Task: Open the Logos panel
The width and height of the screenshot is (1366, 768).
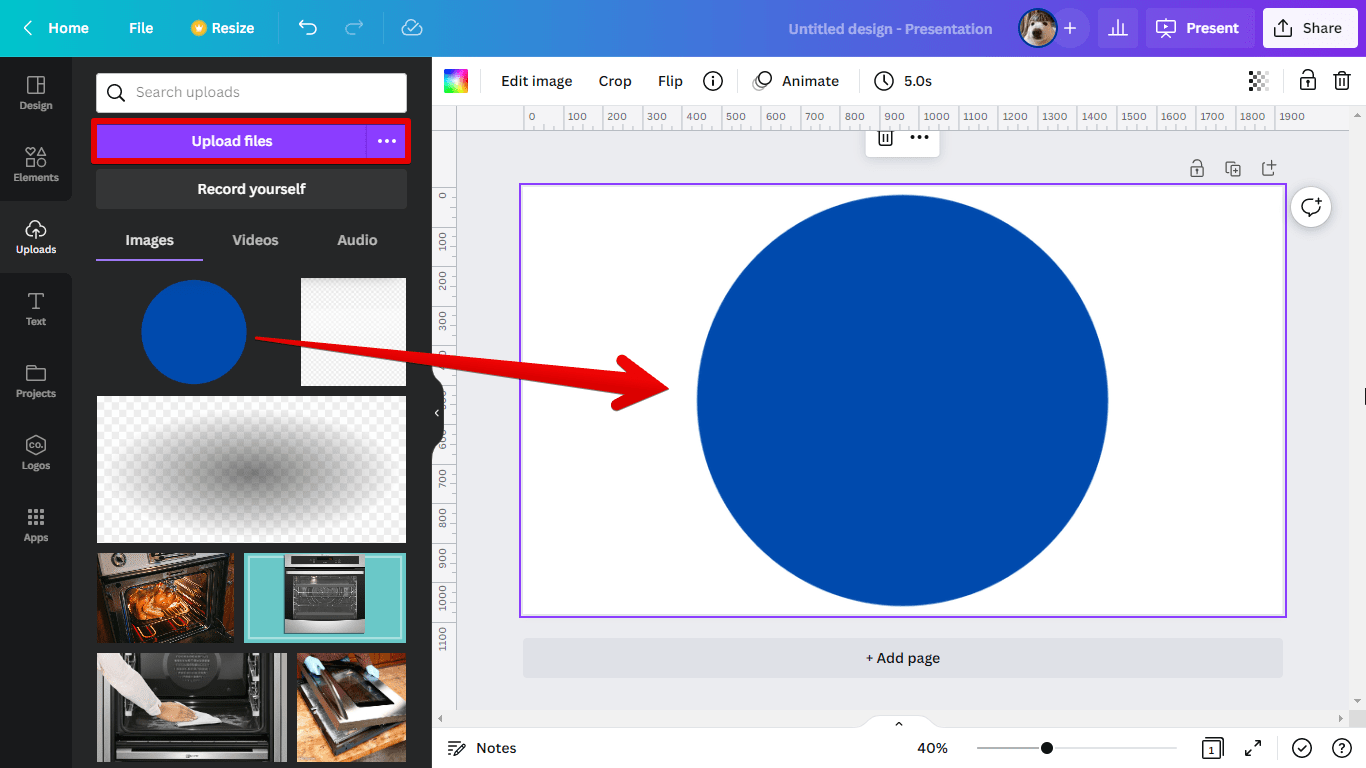Action: click(x=36, y=452)
